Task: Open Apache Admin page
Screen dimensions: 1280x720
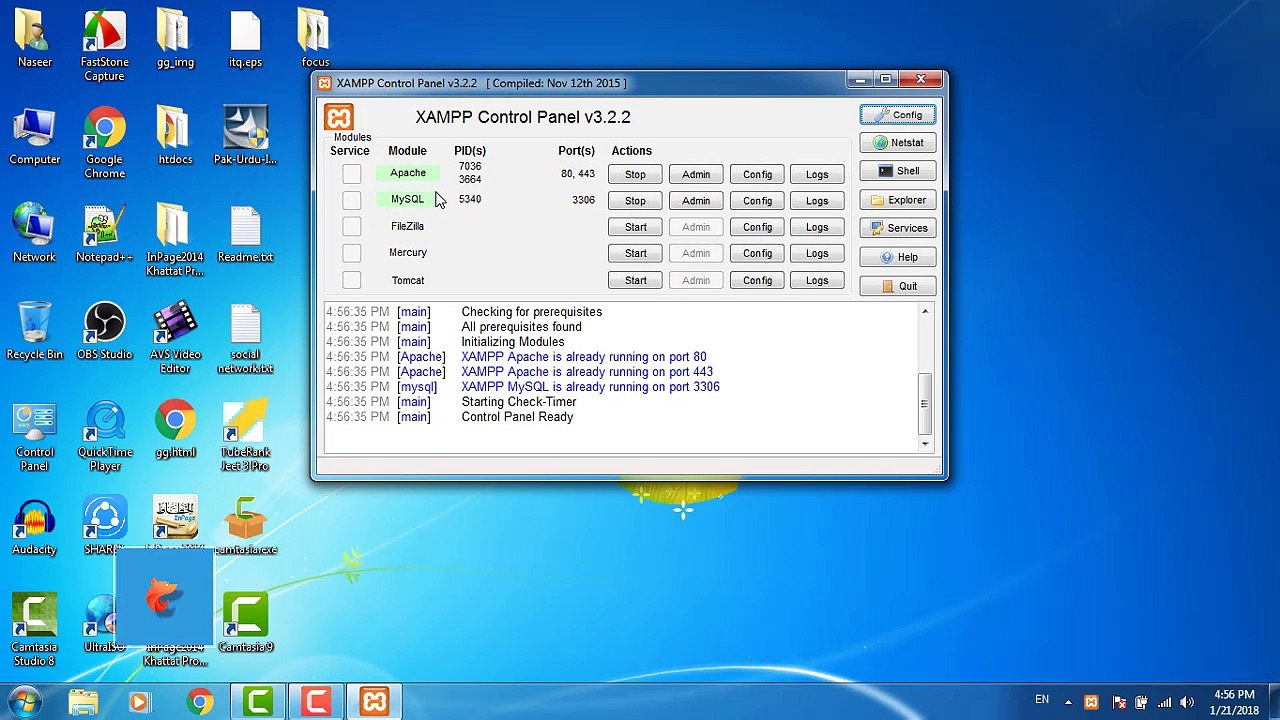Action: click(x=696, y=174)
